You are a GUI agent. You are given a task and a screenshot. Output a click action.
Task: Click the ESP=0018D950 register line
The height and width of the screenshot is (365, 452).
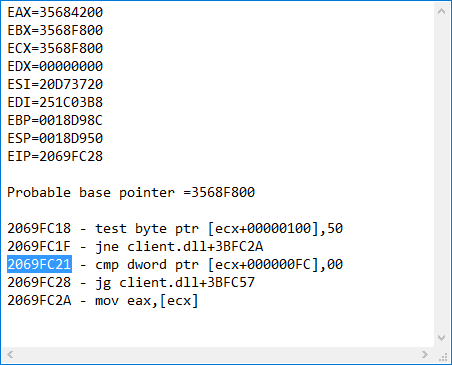[x=55, y=138]
